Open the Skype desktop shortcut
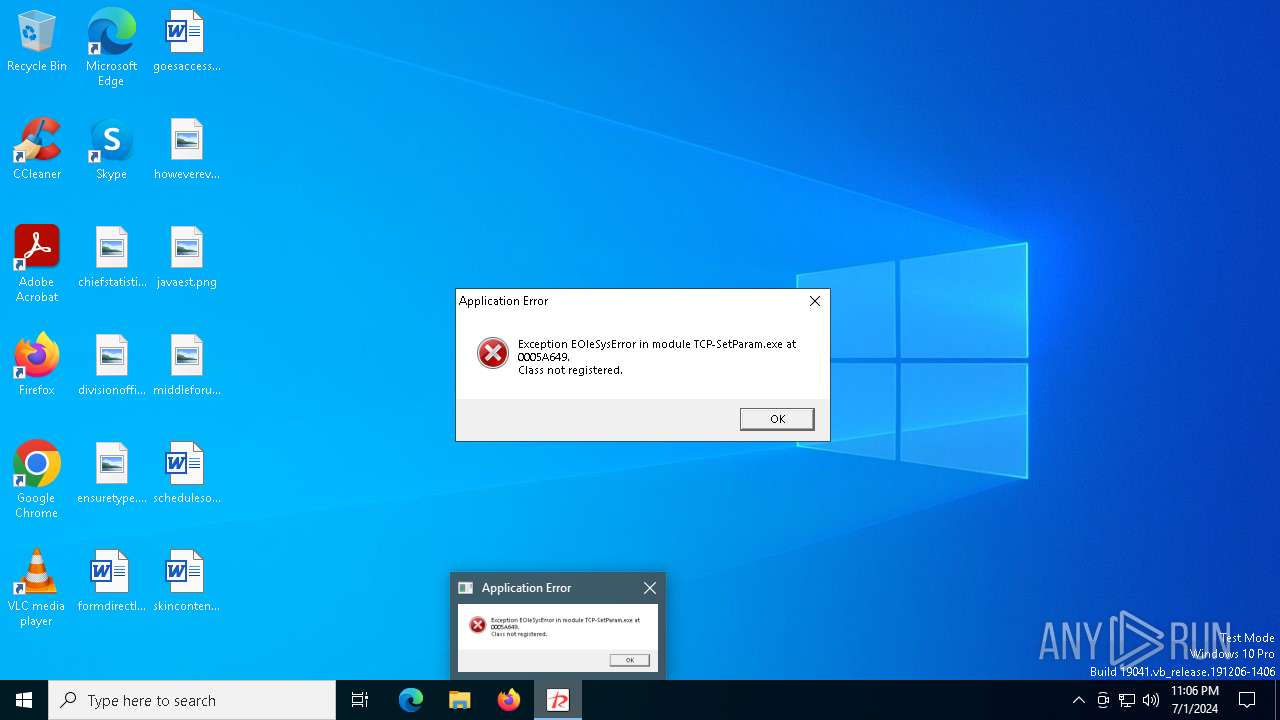Viewport: 1280px width, 720px height. pos(111,150)
